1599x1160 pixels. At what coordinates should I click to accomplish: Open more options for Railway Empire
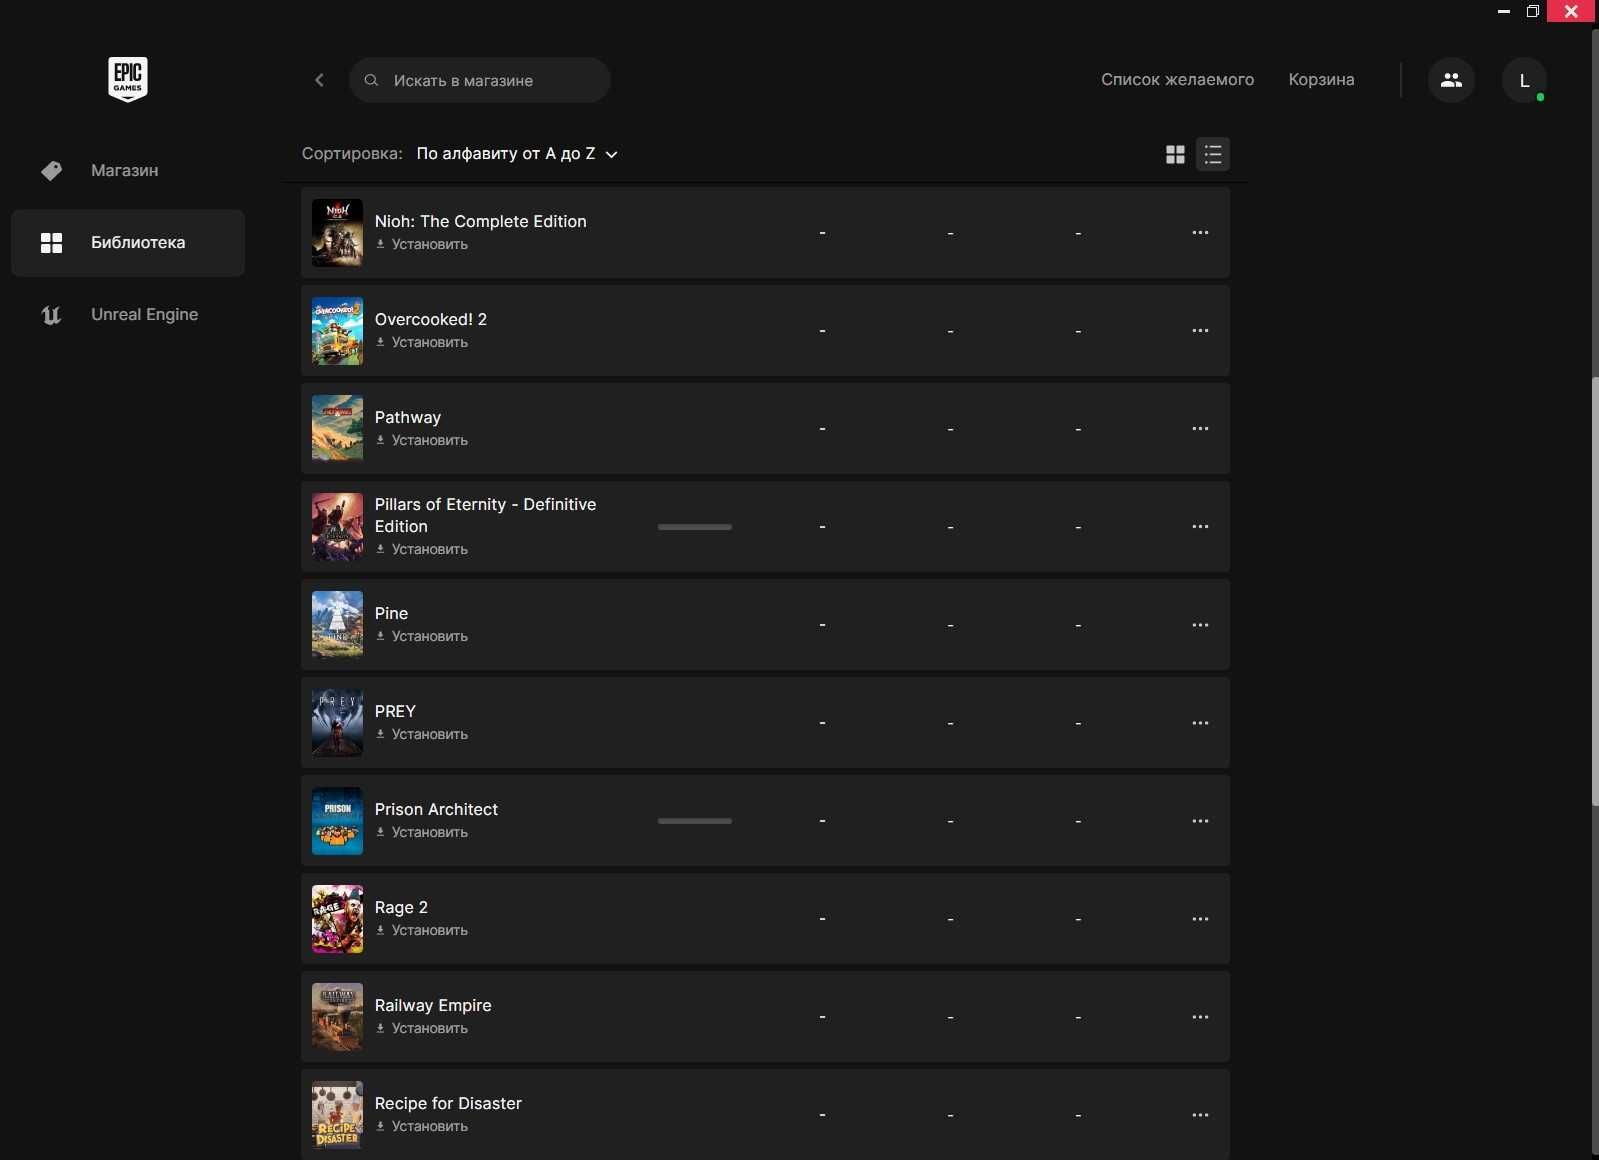(1200, 1017)
